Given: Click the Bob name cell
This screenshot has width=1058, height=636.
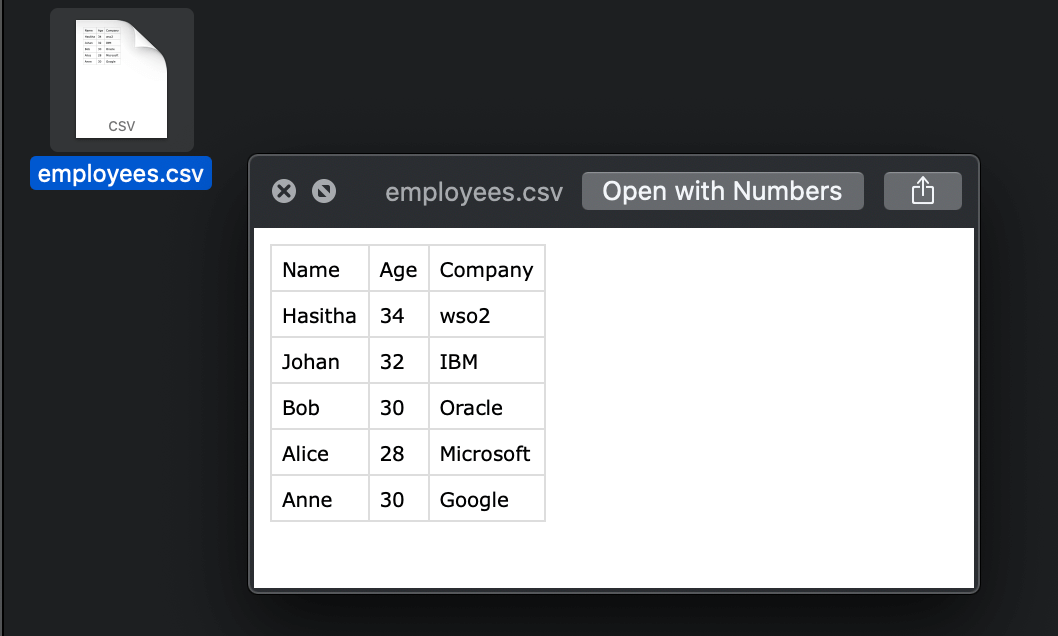Looking at the screenshot, I should tap(320, 407).
